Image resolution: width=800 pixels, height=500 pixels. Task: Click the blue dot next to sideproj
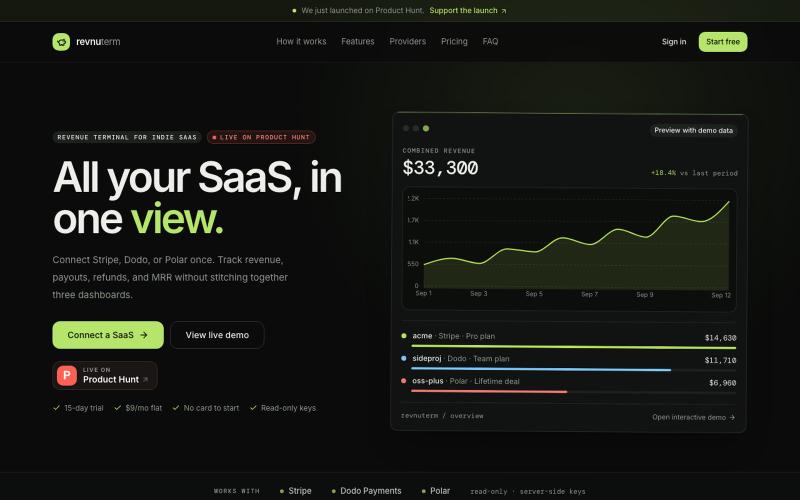click(404, 358)
